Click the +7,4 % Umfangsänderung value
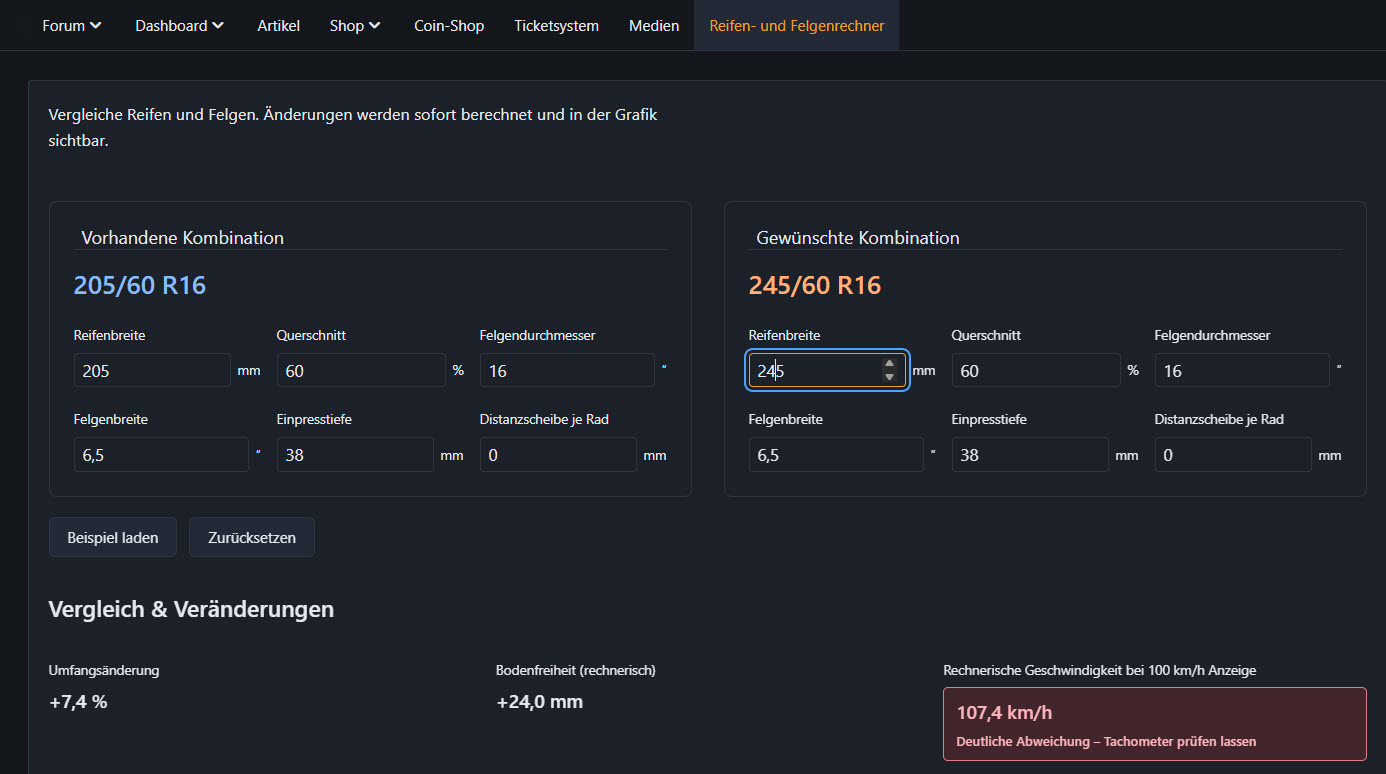Image resolution: width=1386 pixels, height=774 pixels. (78, 702)
